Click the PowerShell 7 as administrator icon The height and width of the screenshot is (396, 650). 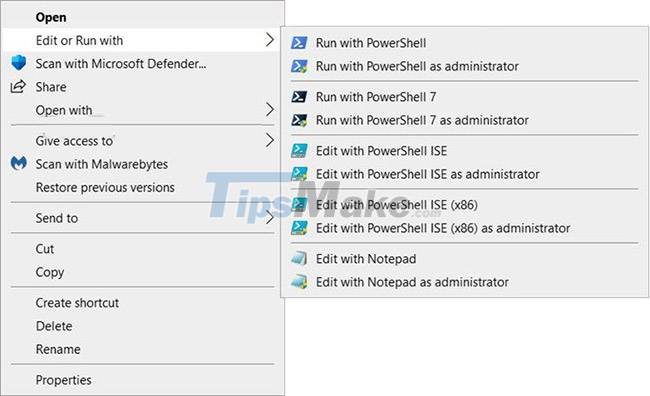point(299,120)
